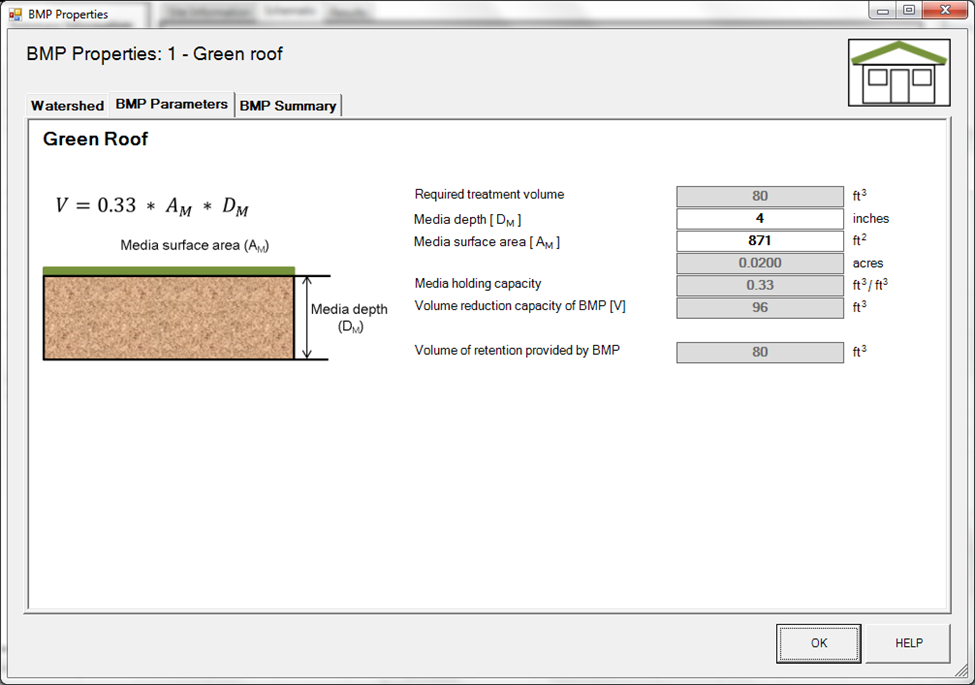Image resolution: width=975 pixels, height=685 pixels.
Task: Maximize the BMP Properties window
Action: 908,11
